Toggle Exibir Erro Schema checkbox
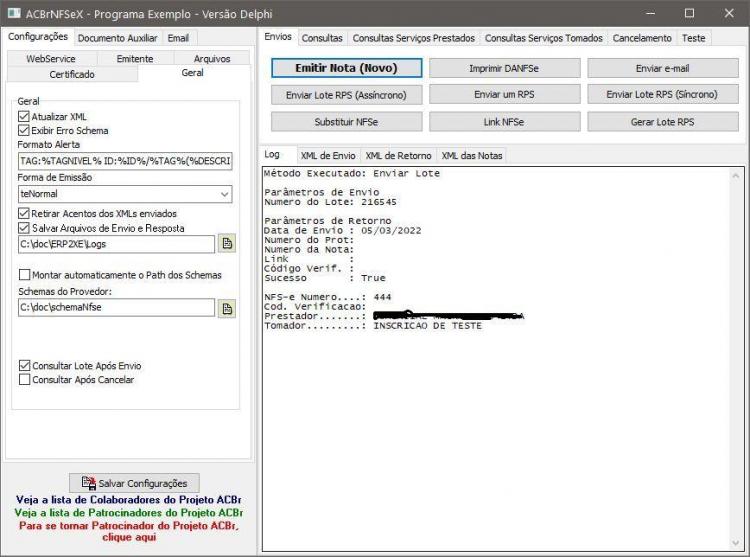The height and width of the screenshot is (557, 750). click(23, 131)
